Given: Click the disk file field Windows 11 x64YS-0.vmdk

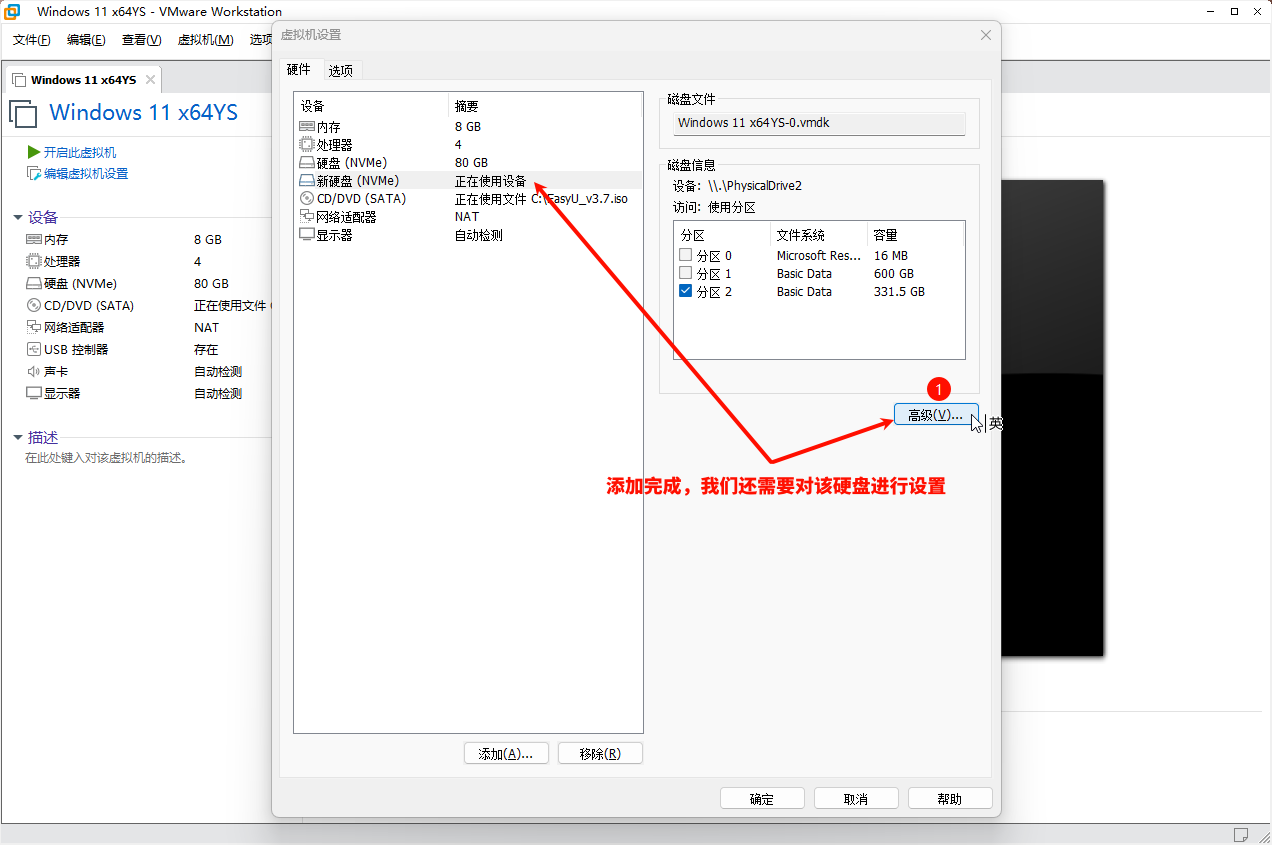Looking at the screenshot, I should click(x=819, y=123).
